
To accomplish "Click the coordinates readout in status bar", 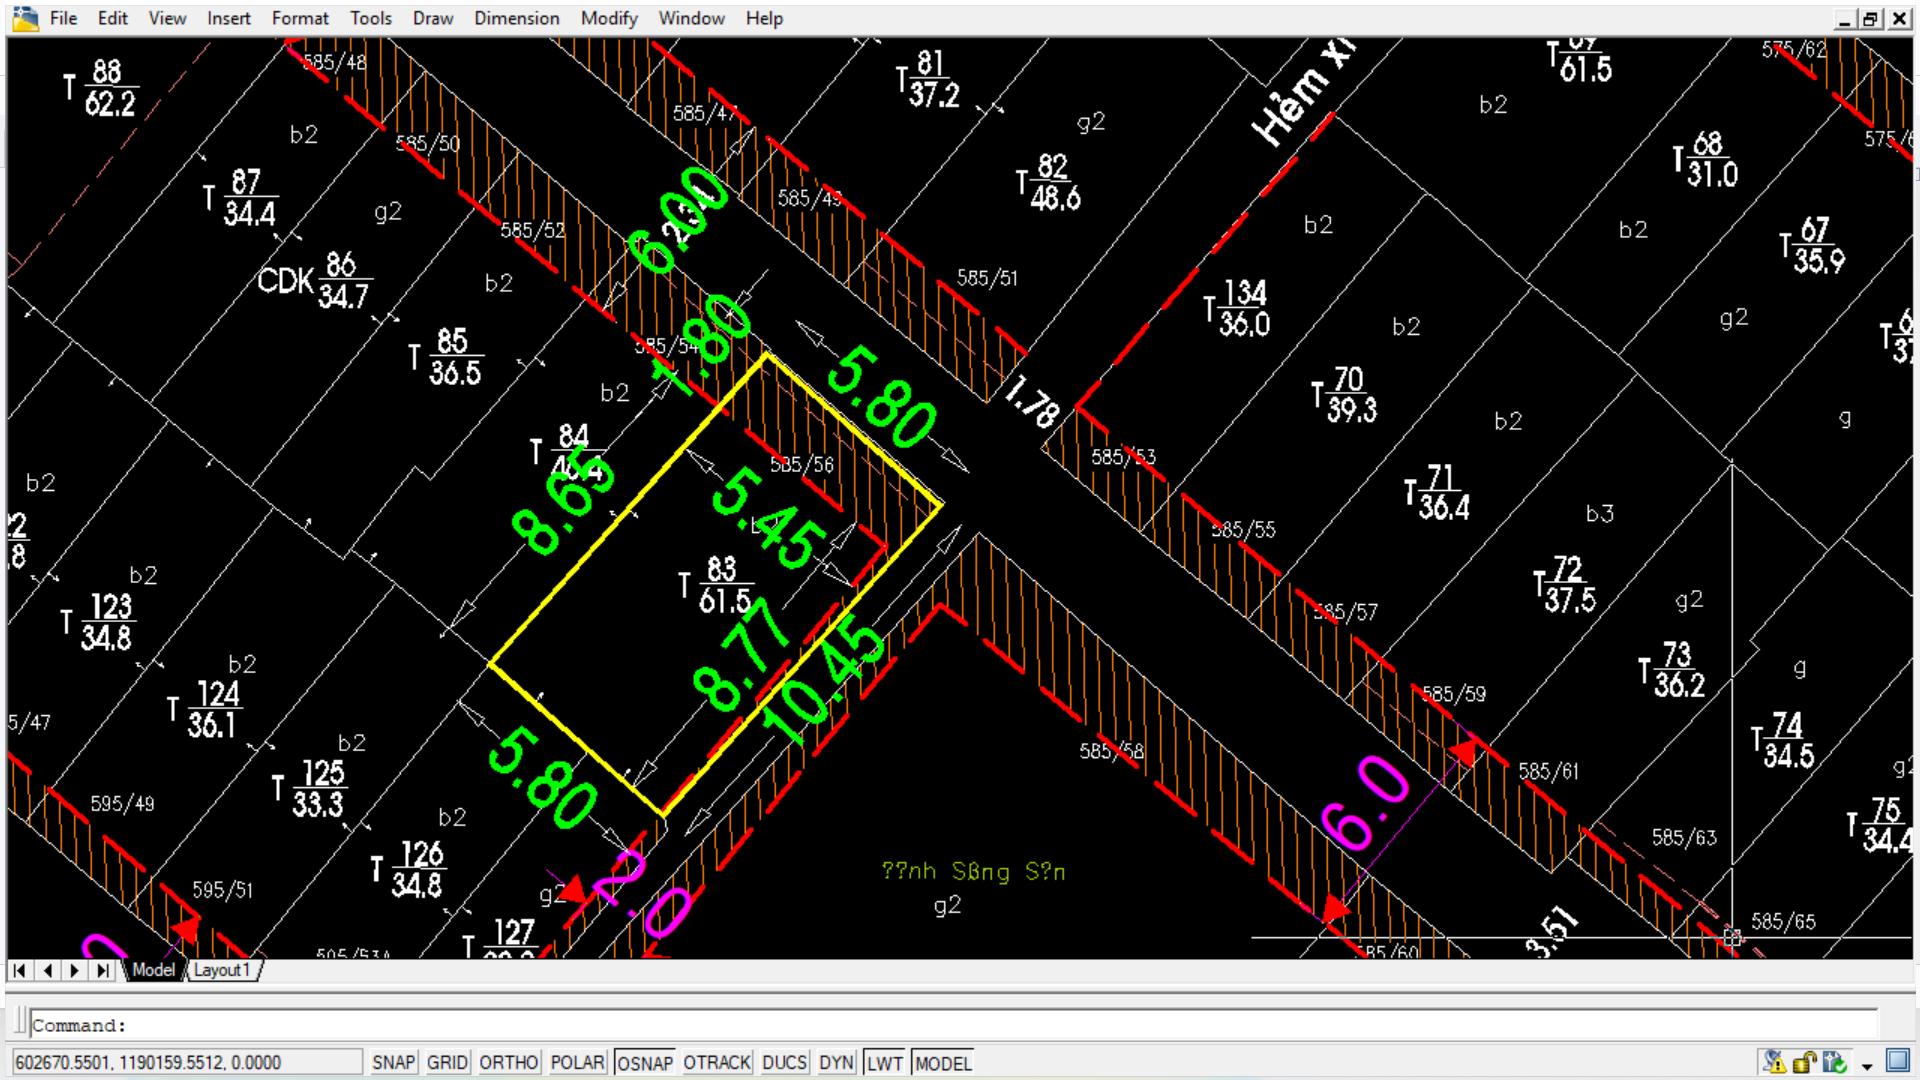I will [186, 1063].
